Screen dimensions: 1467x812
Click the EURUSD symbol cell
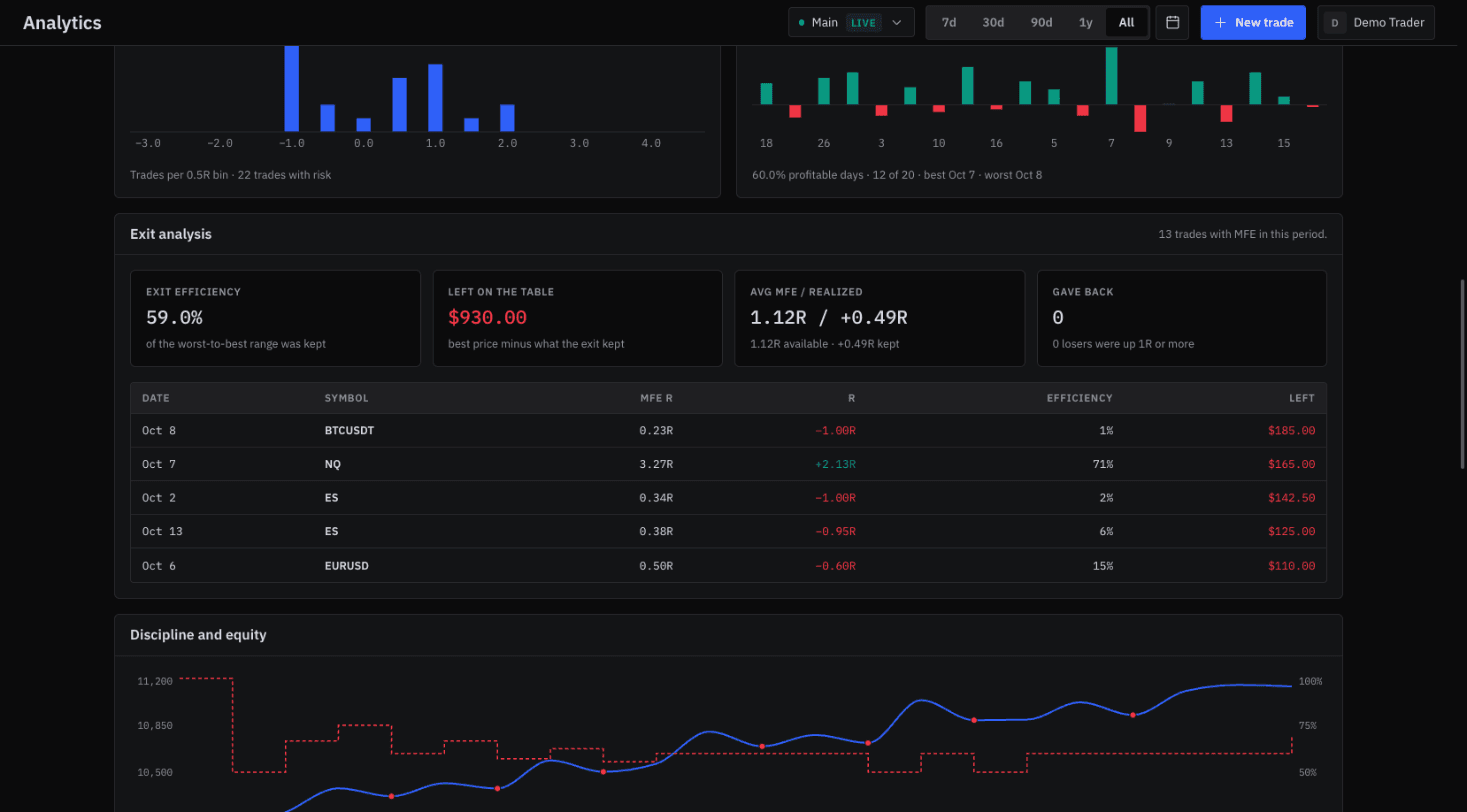click(x=347, y=566)
